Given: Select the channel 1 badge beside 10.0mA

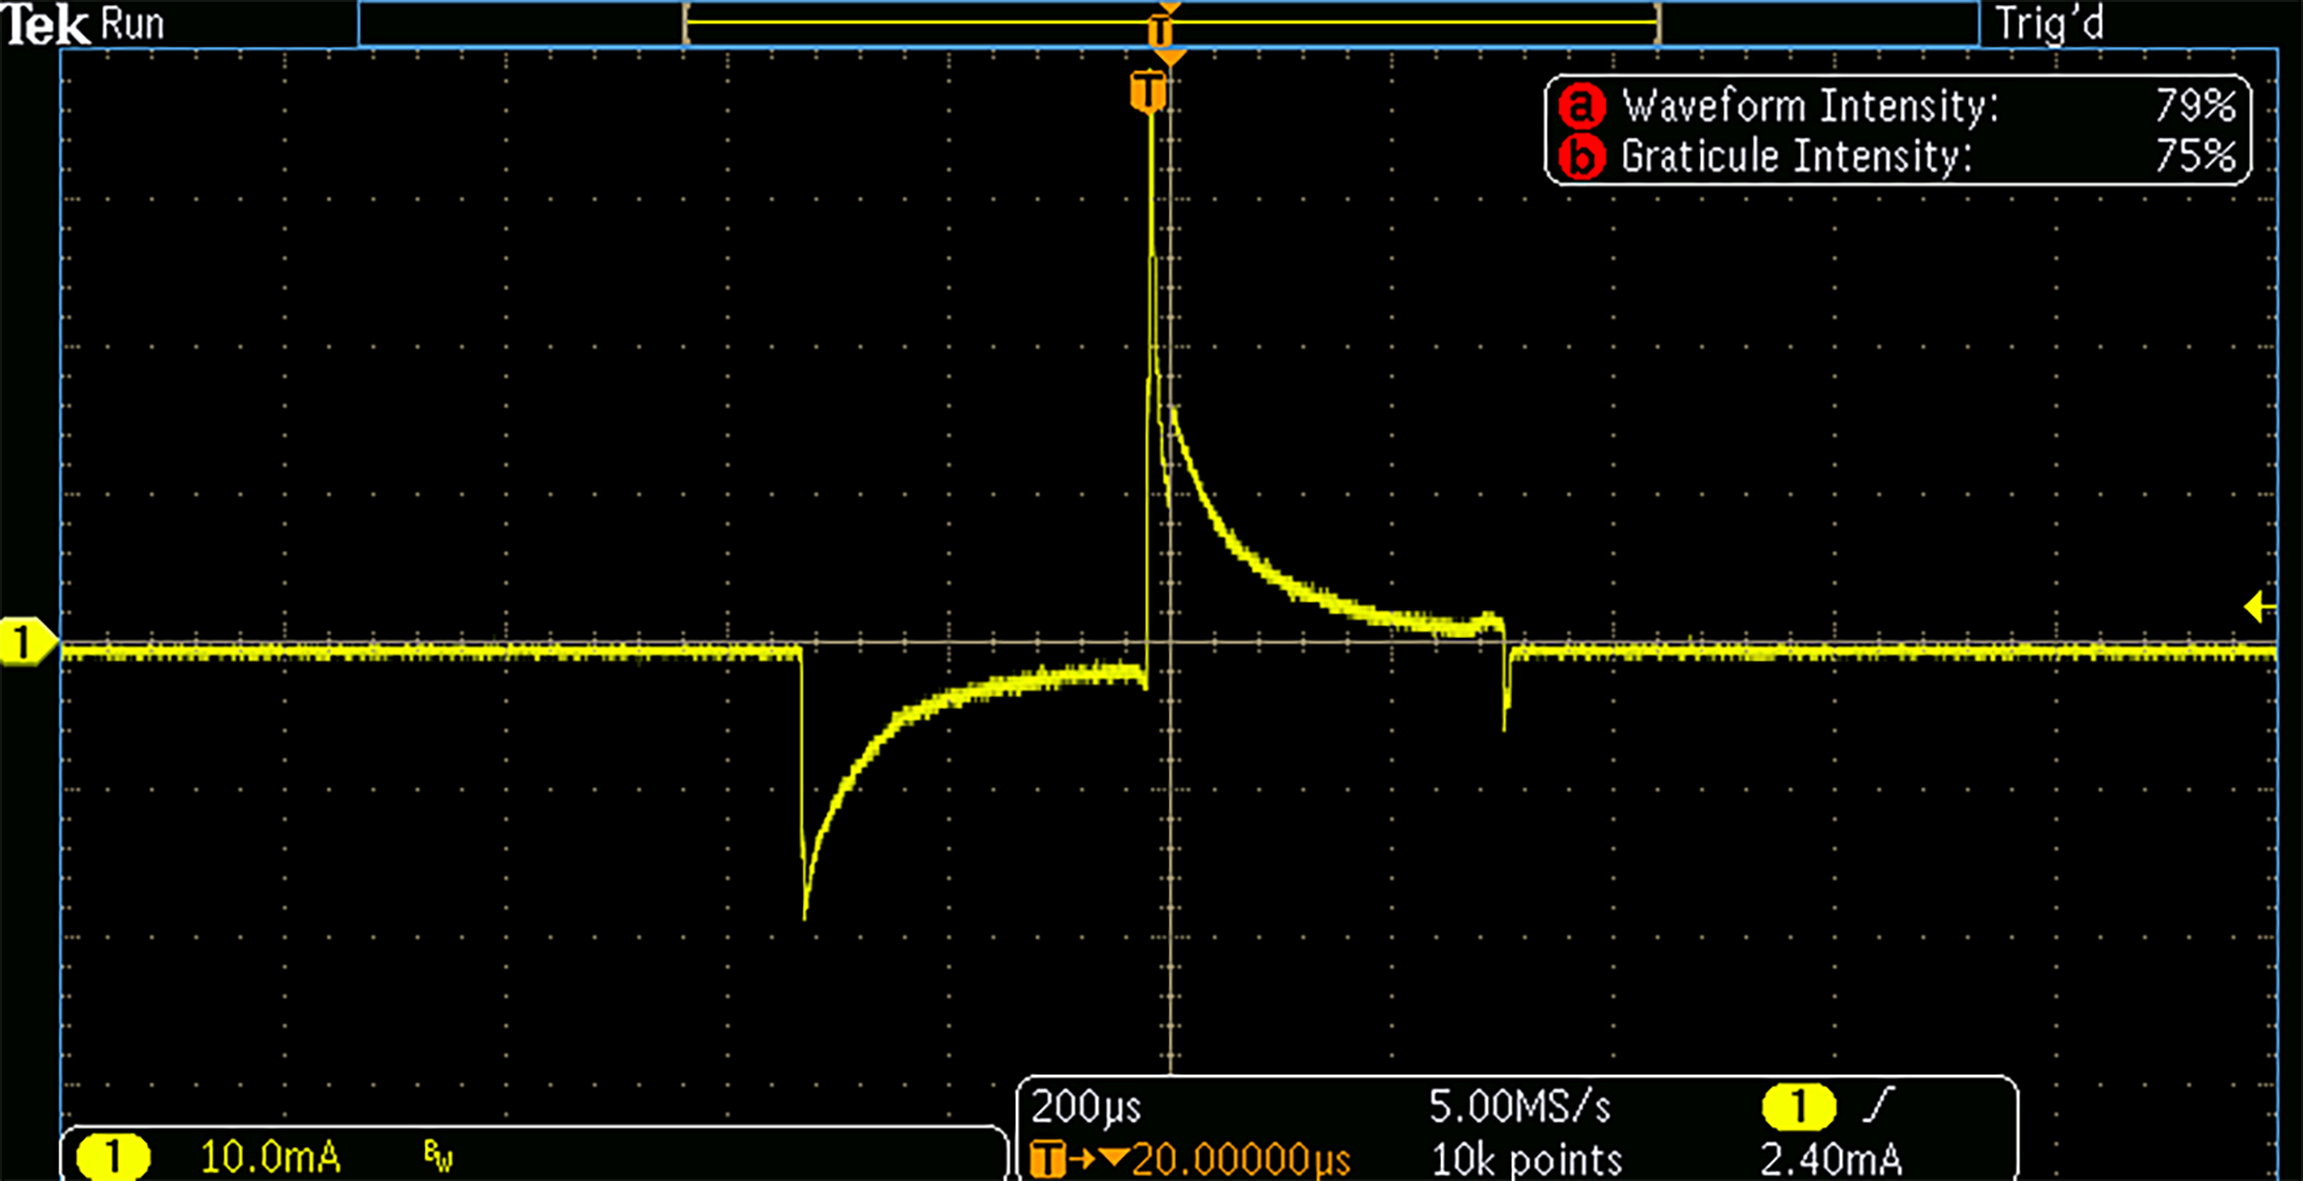Looking at the screenshot, I should (x=112, y=1158).
